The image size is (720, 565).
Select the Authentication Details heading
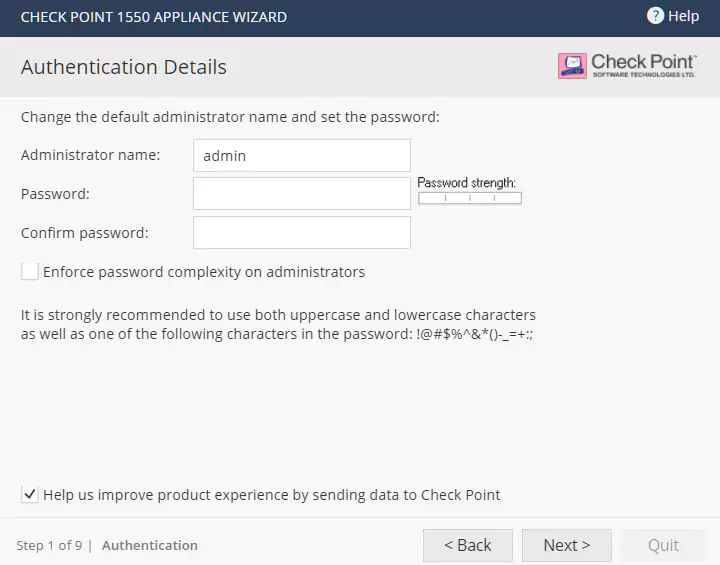pos(123,67)
